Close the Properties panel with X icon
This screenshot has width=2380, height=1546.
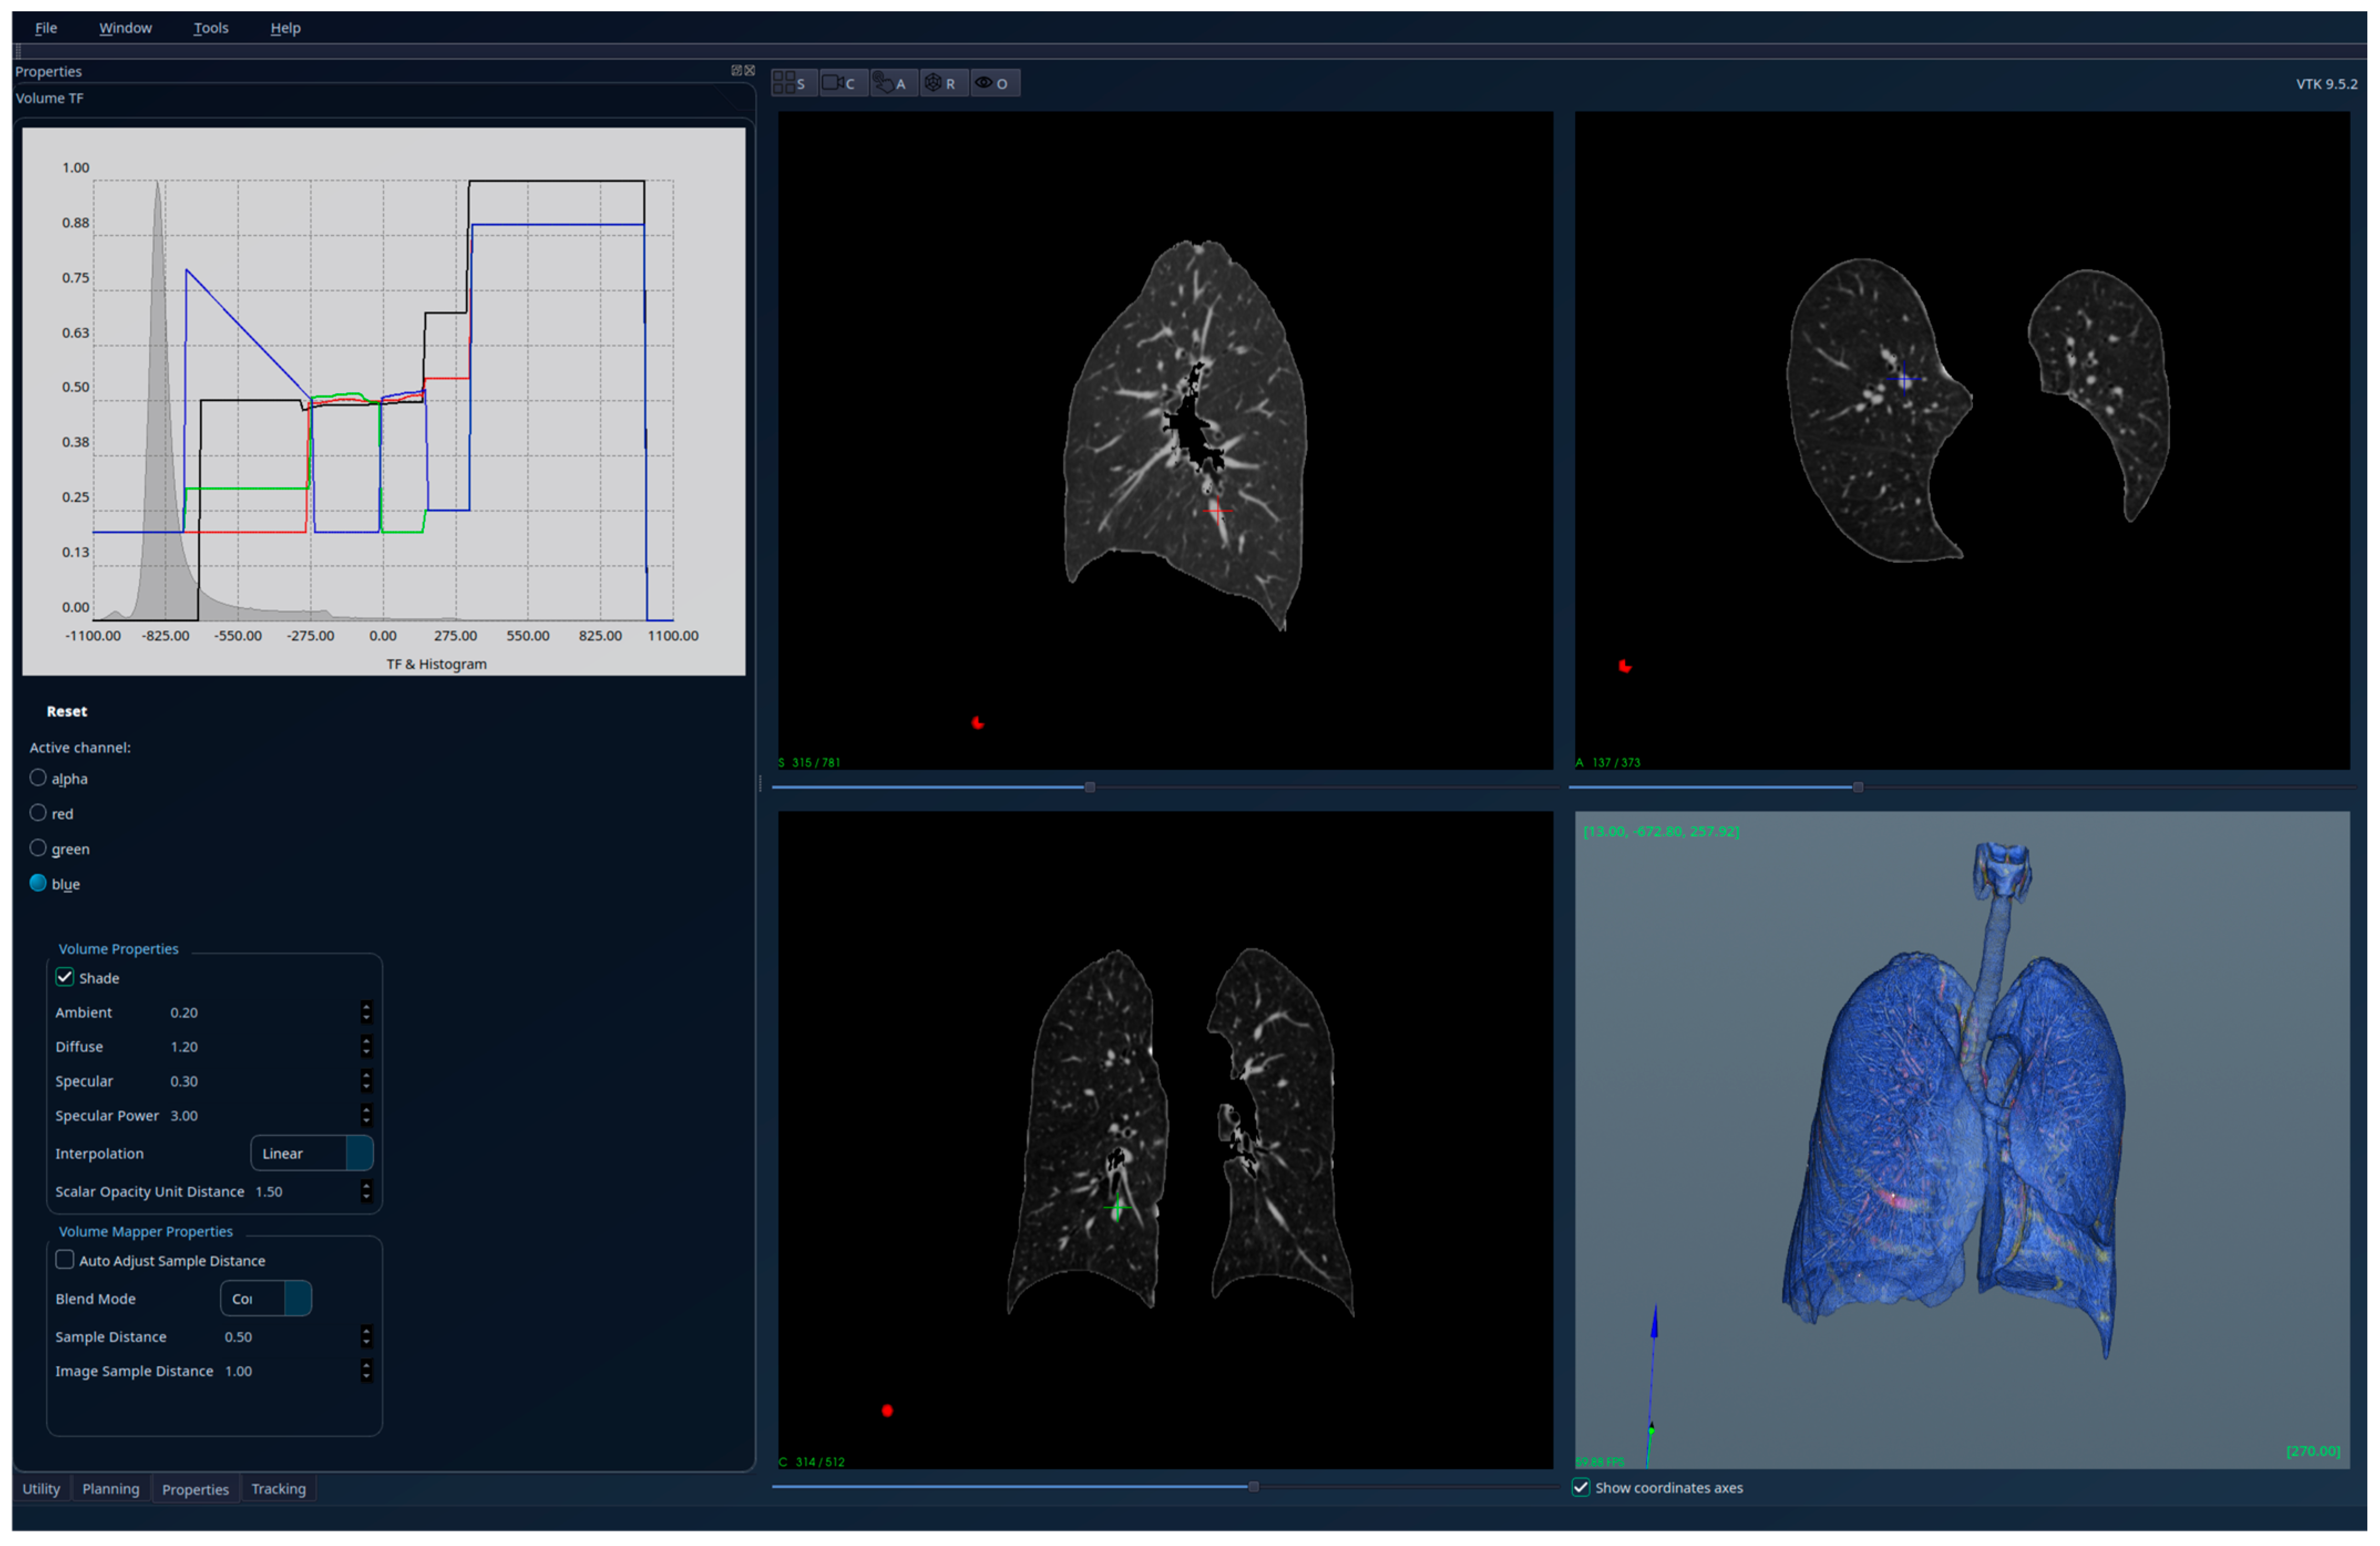(x=749, y=70)
